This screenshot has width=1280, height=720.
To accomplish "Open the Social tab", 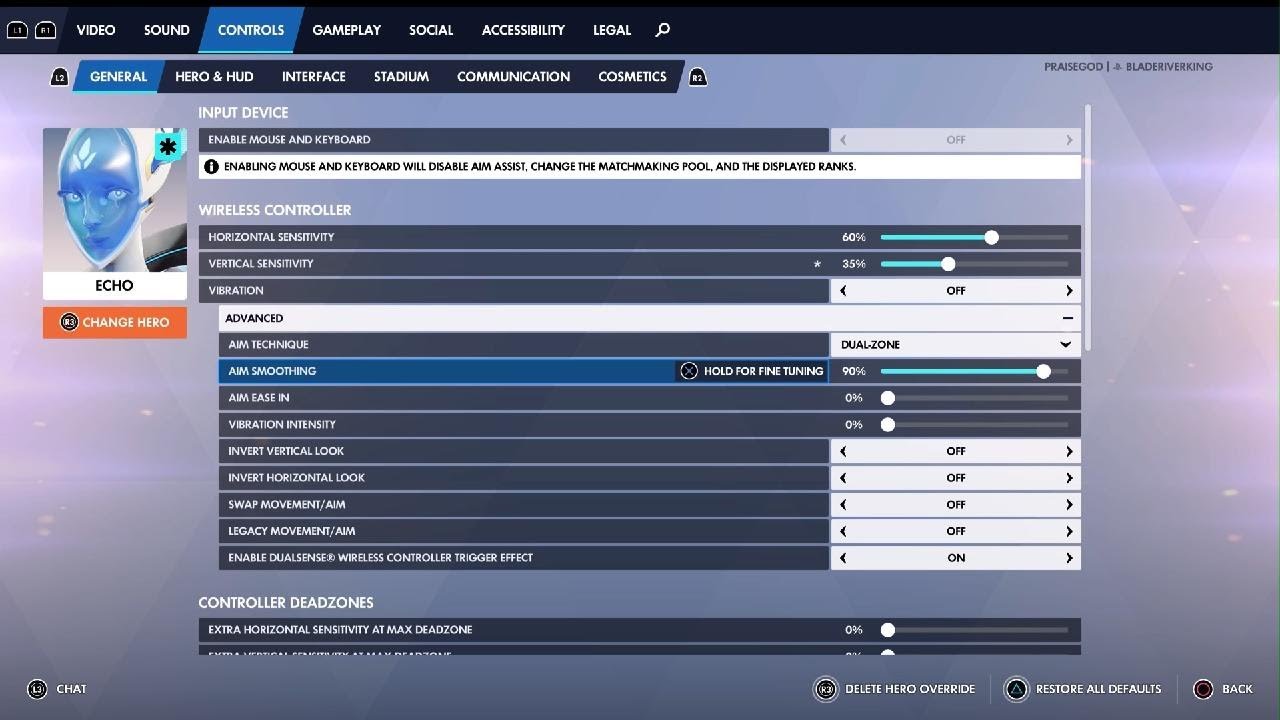I will tap(431, 30).
